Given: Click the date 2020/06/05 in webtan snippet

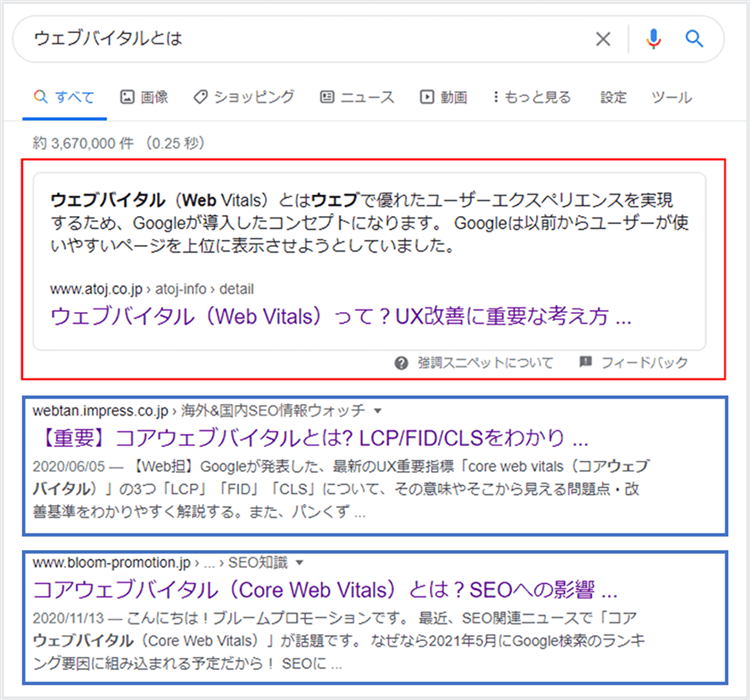Looking at the screenshot, I should pos(68,466).
